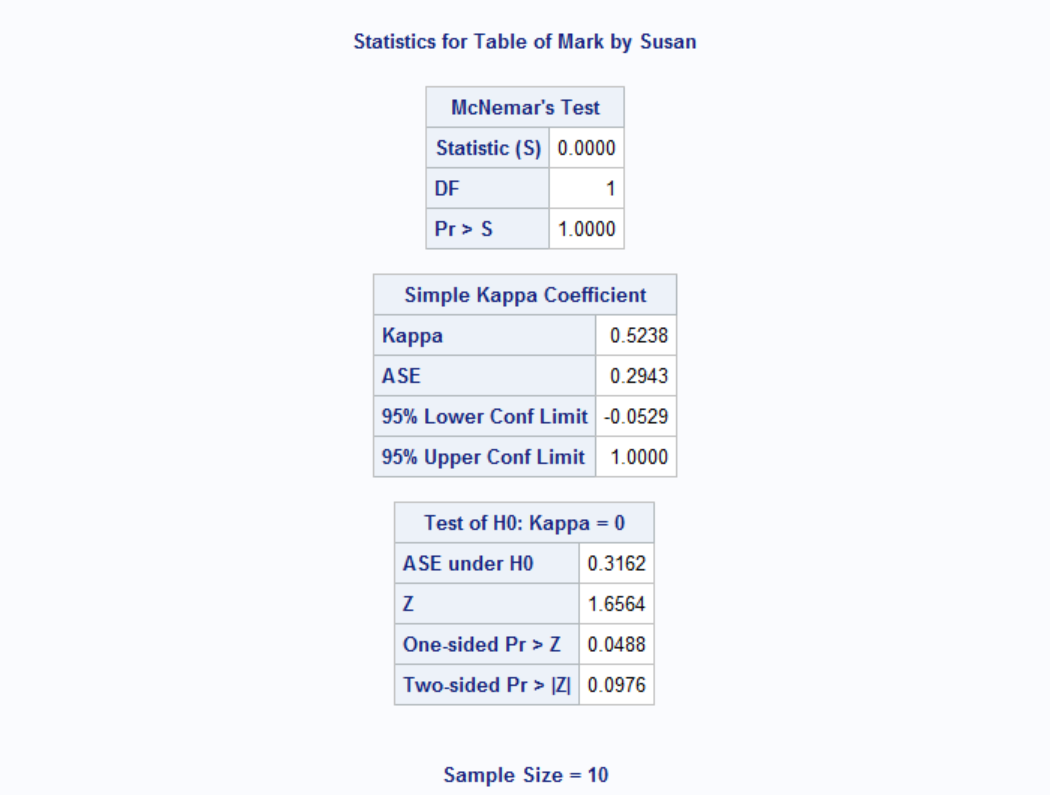
Task: Click the Statistic (S) row label
Action: (x=488, y=148)
